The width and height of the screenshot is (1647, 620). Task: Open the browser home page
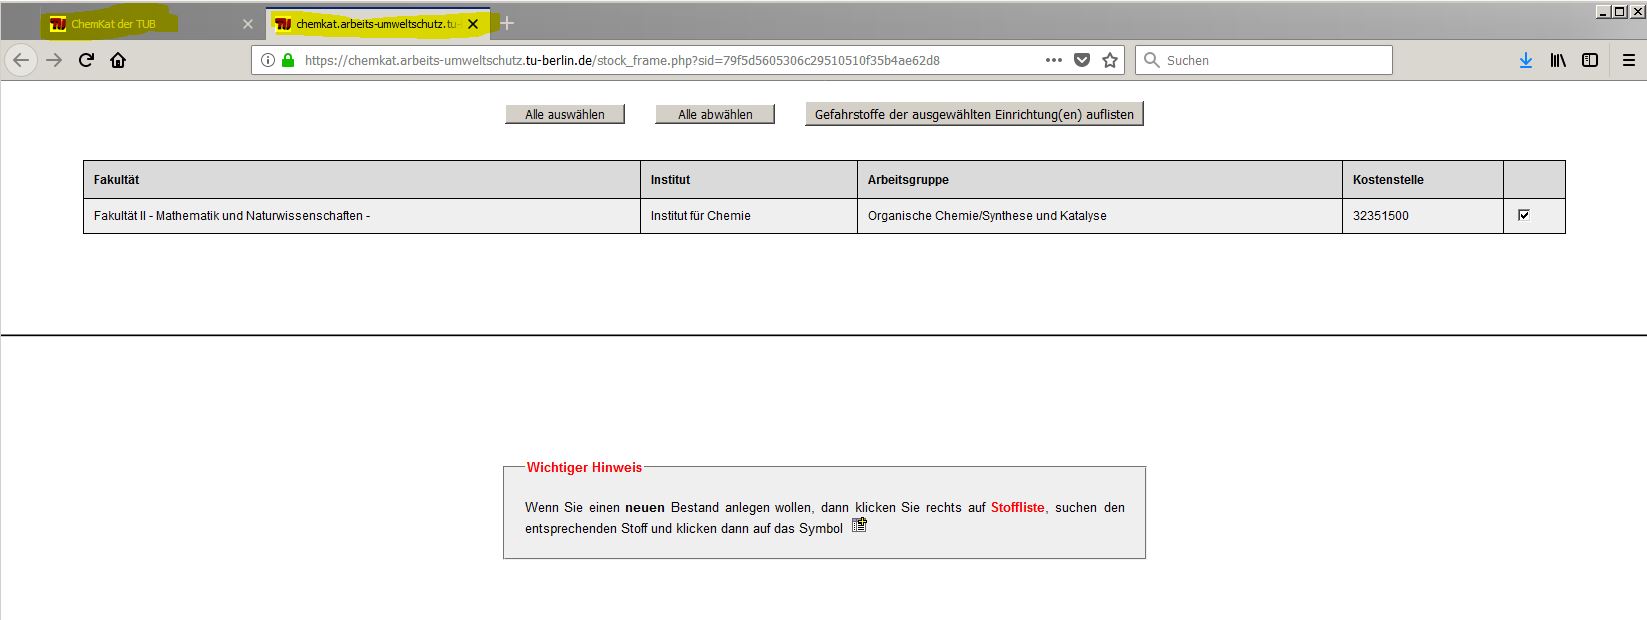click(x=118, y=60)
